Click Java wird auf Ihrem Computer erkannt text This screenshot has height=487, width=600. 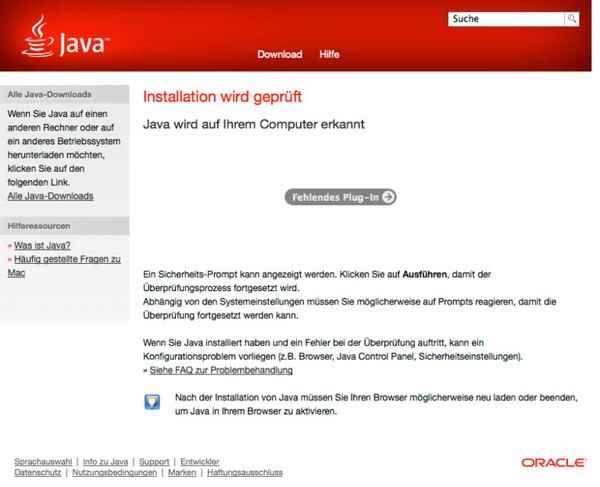click(254, 124)
